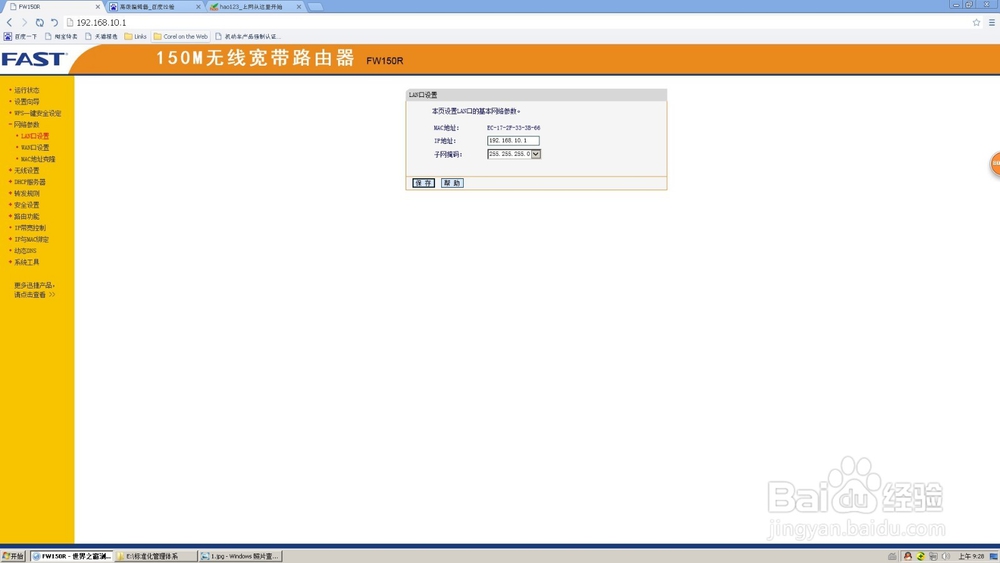The width and height of the screenshot is (1000, 563).
Task: Collapse the 网络参数 sidebar section
Action: [x=27, y=124]
